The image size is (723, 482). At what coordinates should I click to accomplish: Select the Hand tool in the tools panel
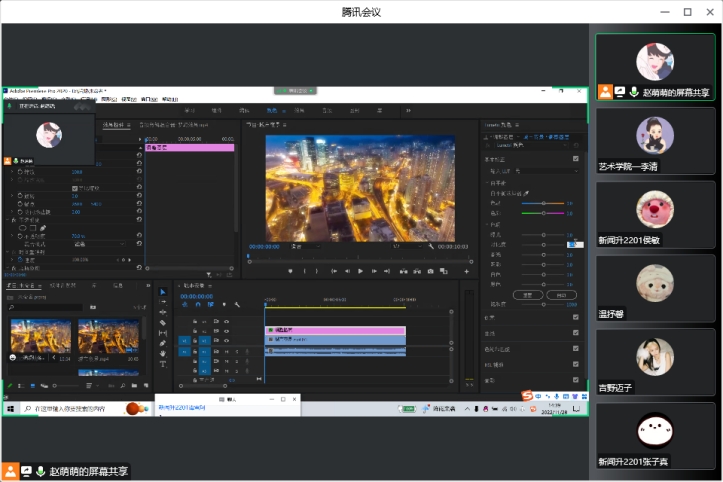coord(163,353)
